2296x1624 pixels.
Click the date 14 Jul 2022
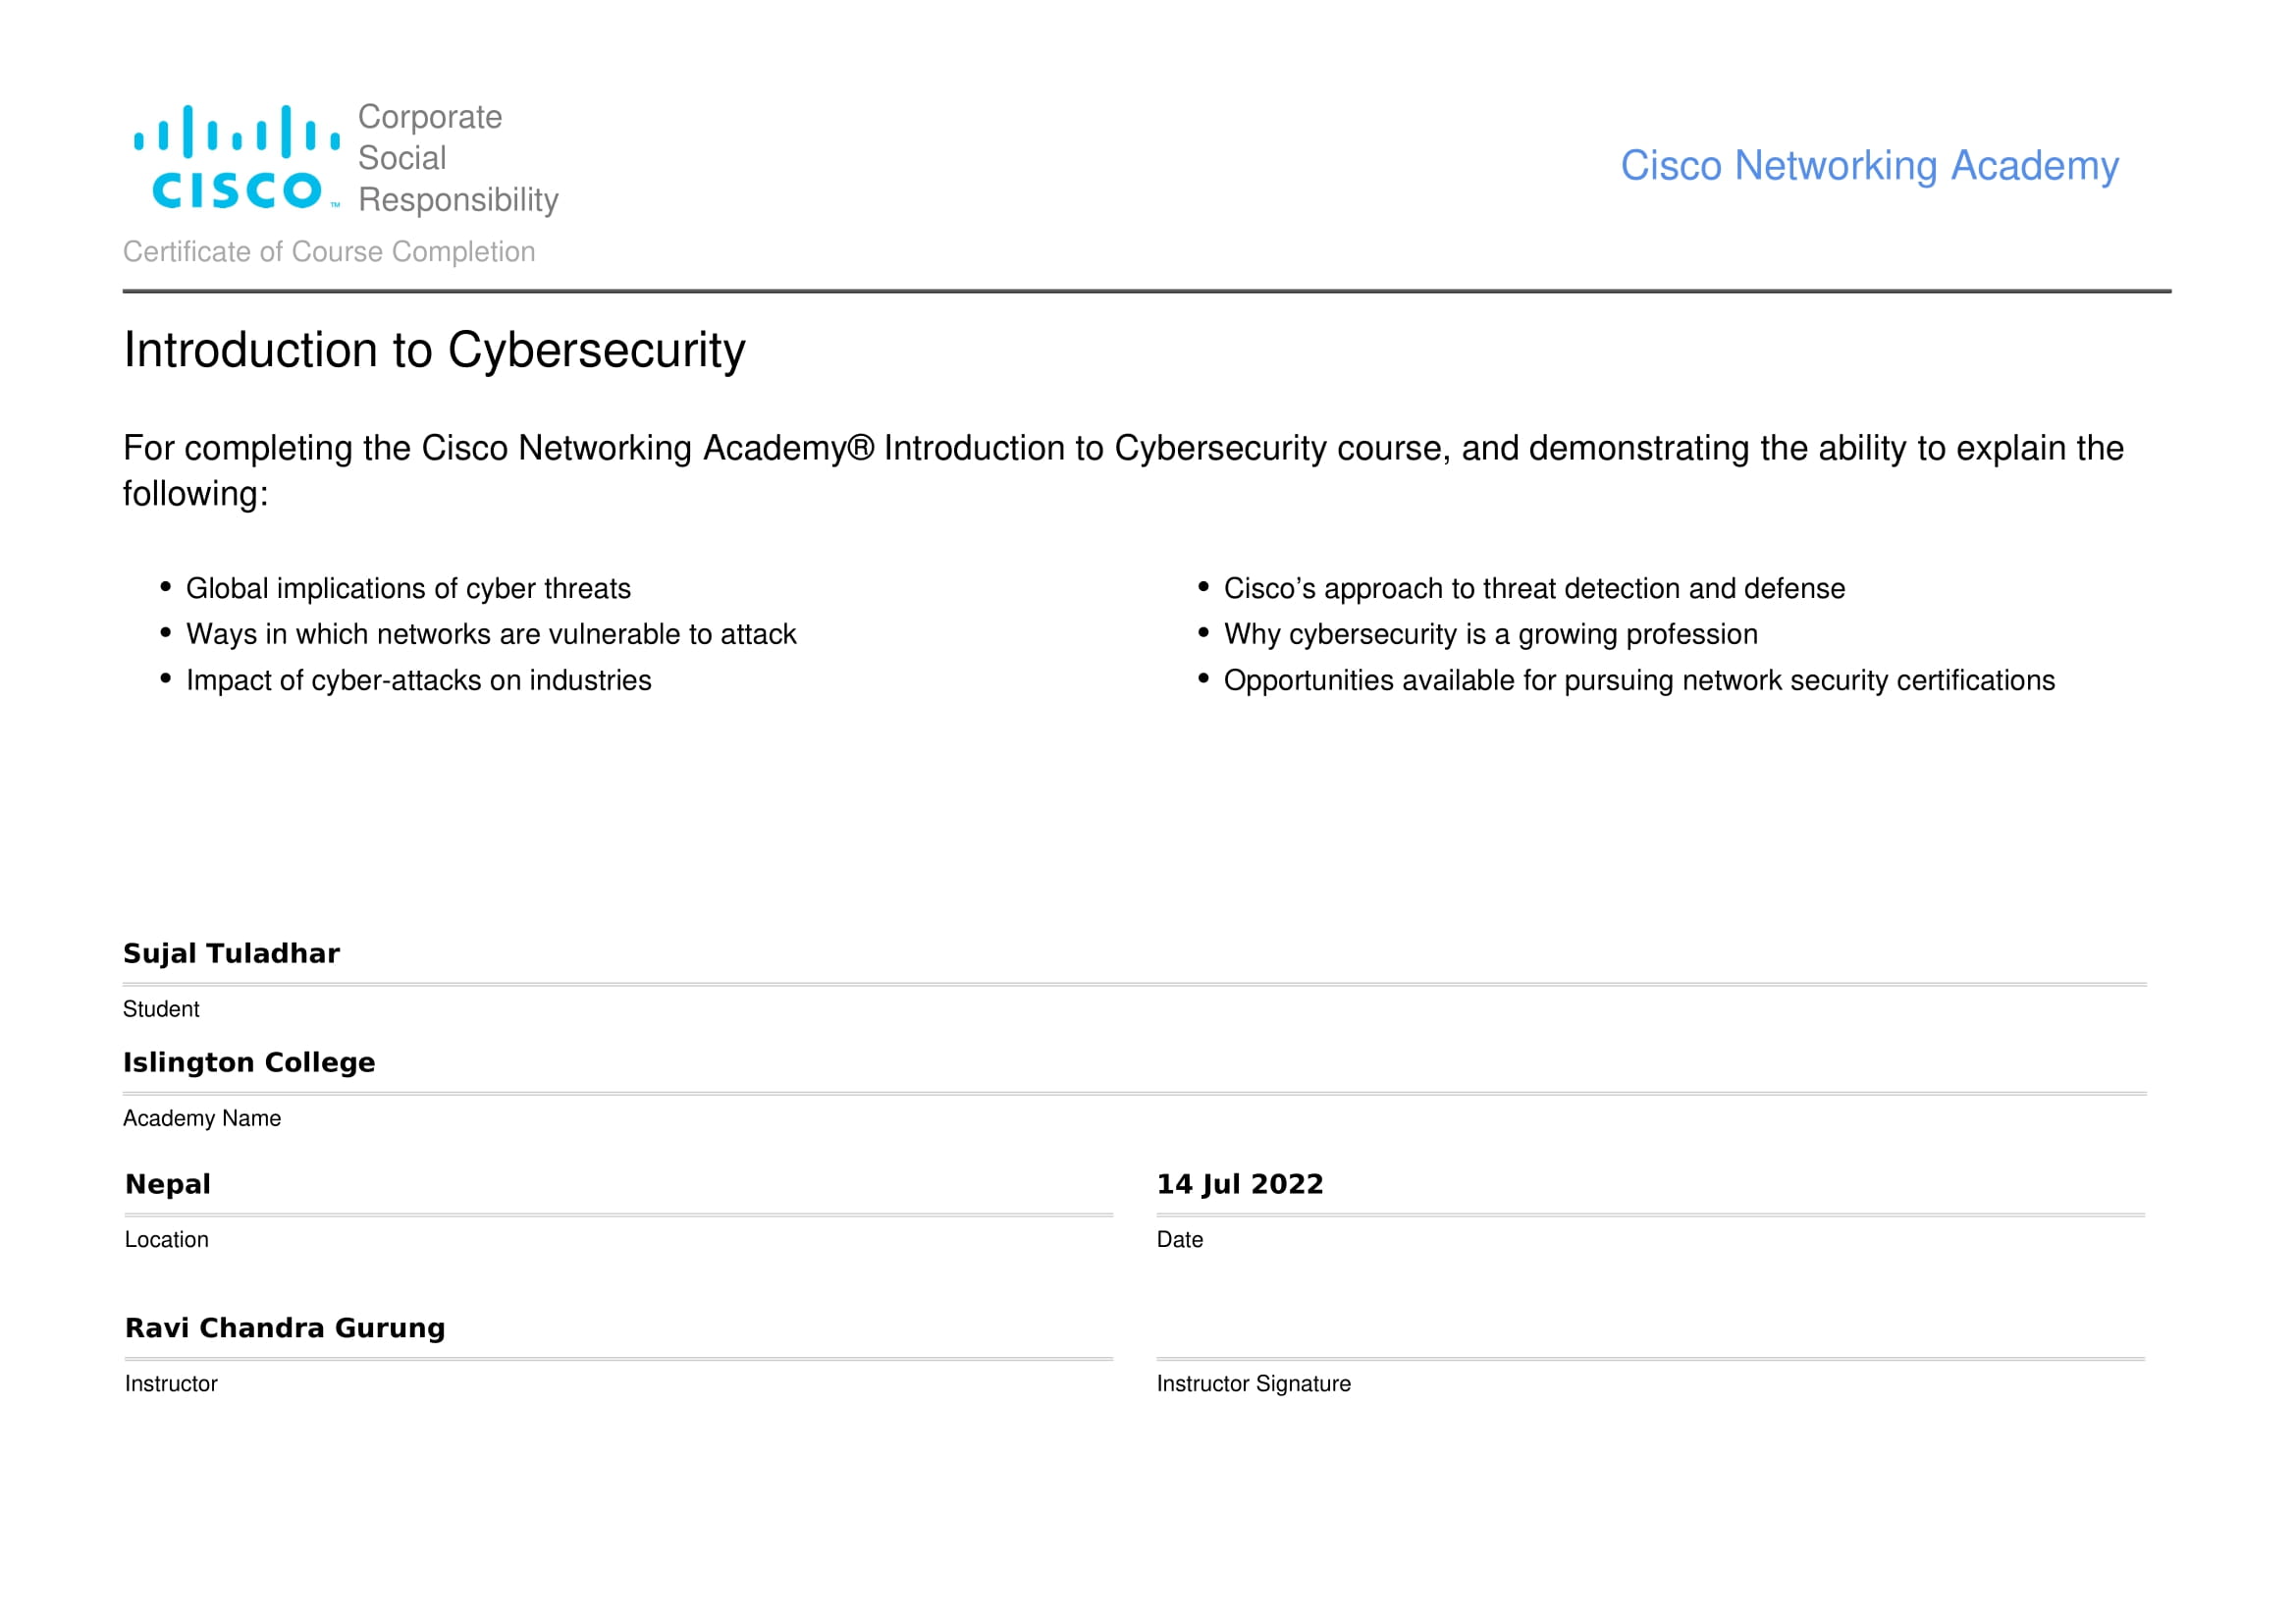(1239, 1185)
